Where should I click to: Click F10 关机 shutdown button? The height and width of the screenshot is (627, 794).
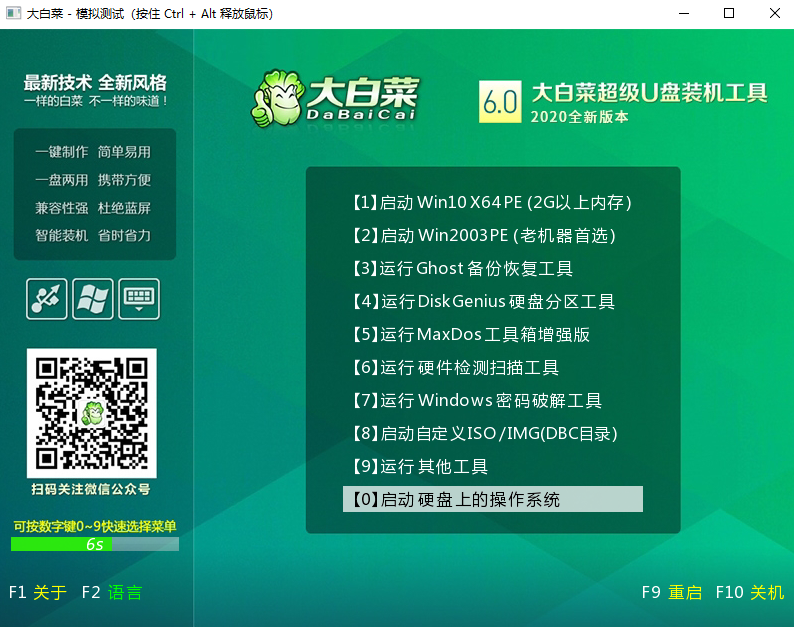click(750, 592)
